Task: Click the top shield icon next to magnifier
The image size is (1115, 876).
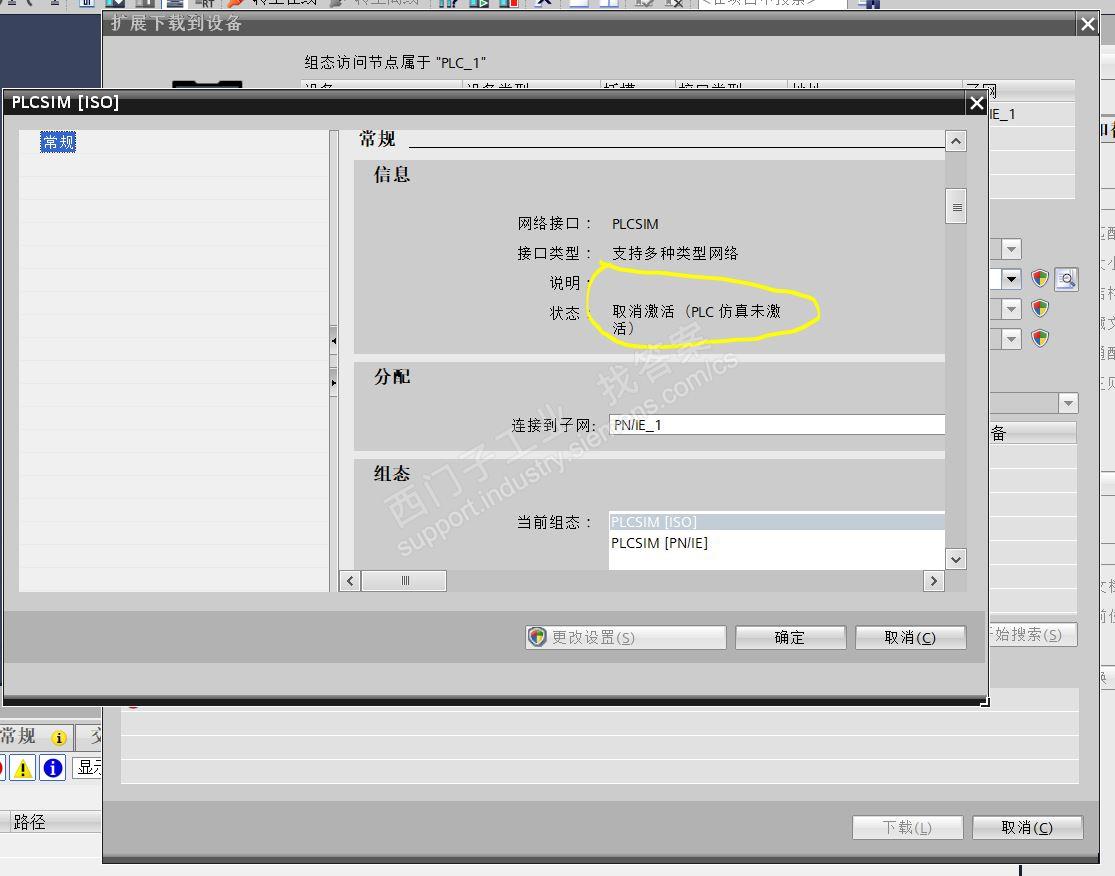Action: pyautogui.click(x=1040, y=278)
